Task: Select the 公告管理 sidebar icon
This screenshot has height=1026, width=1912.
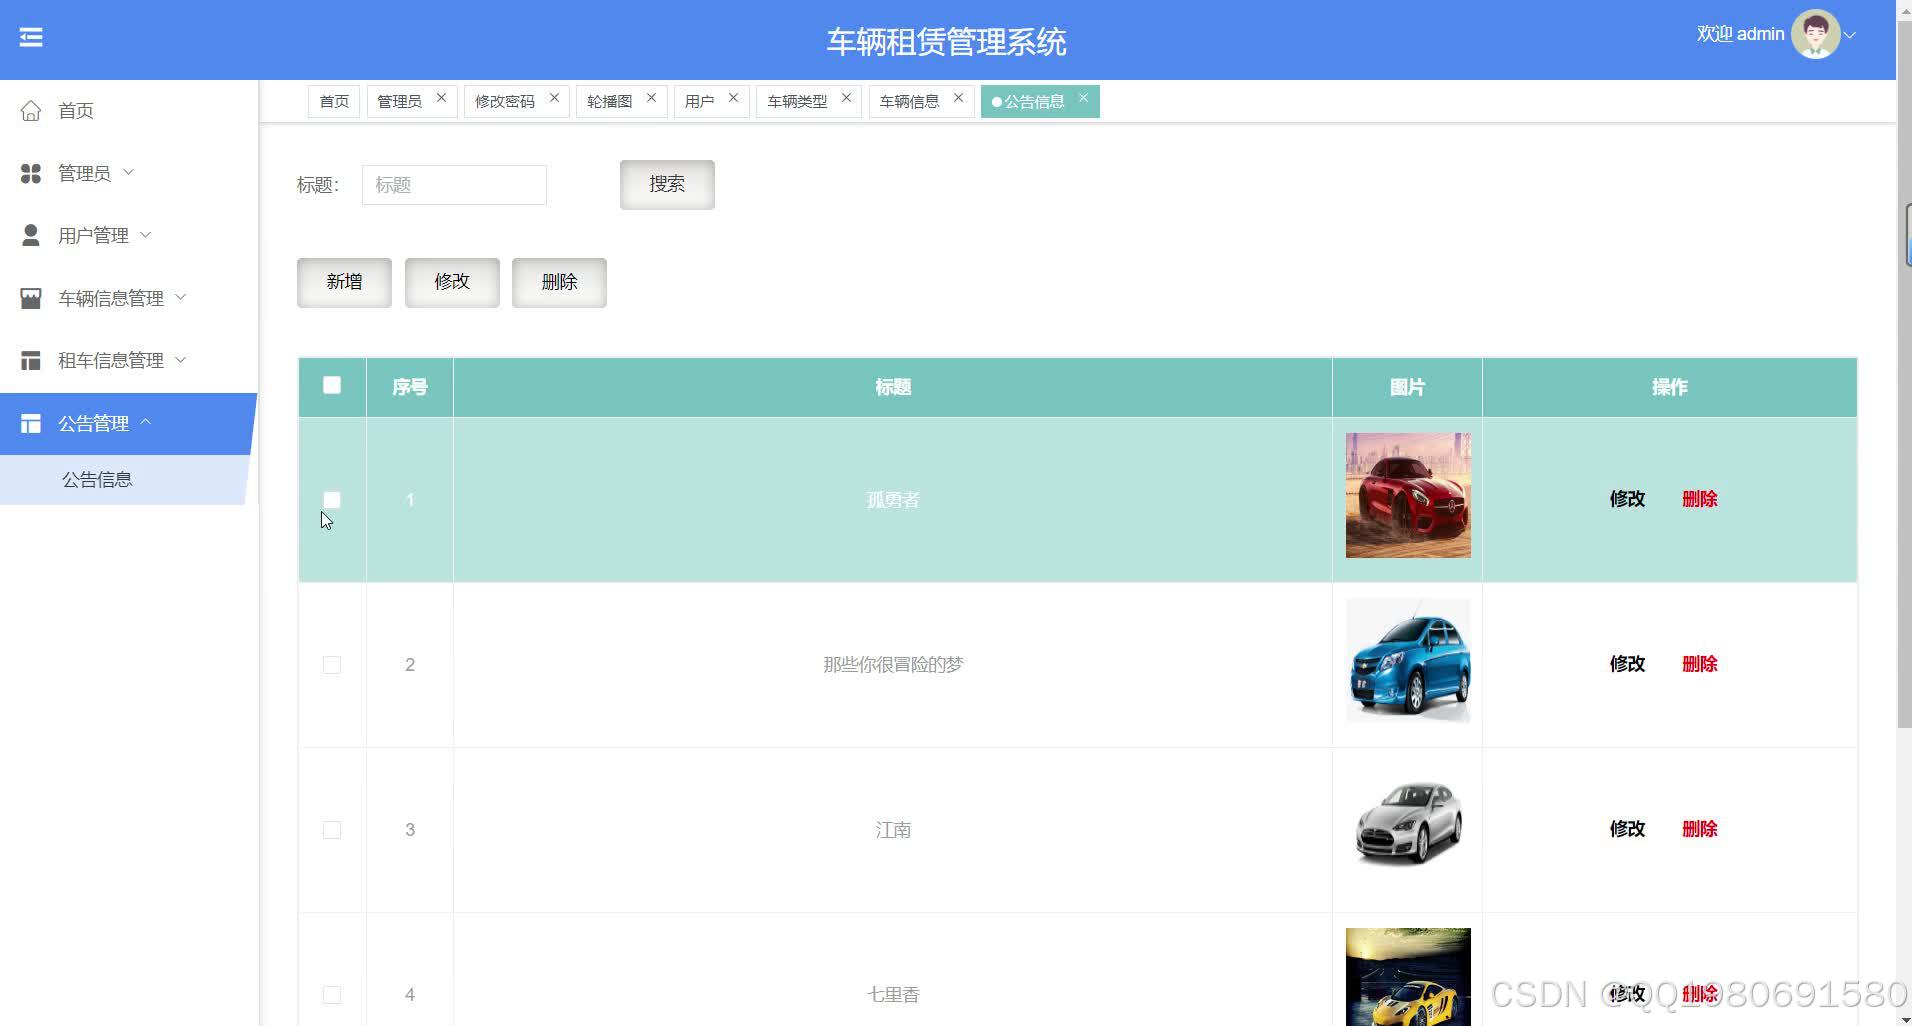Action: click(x=30, y=423)
